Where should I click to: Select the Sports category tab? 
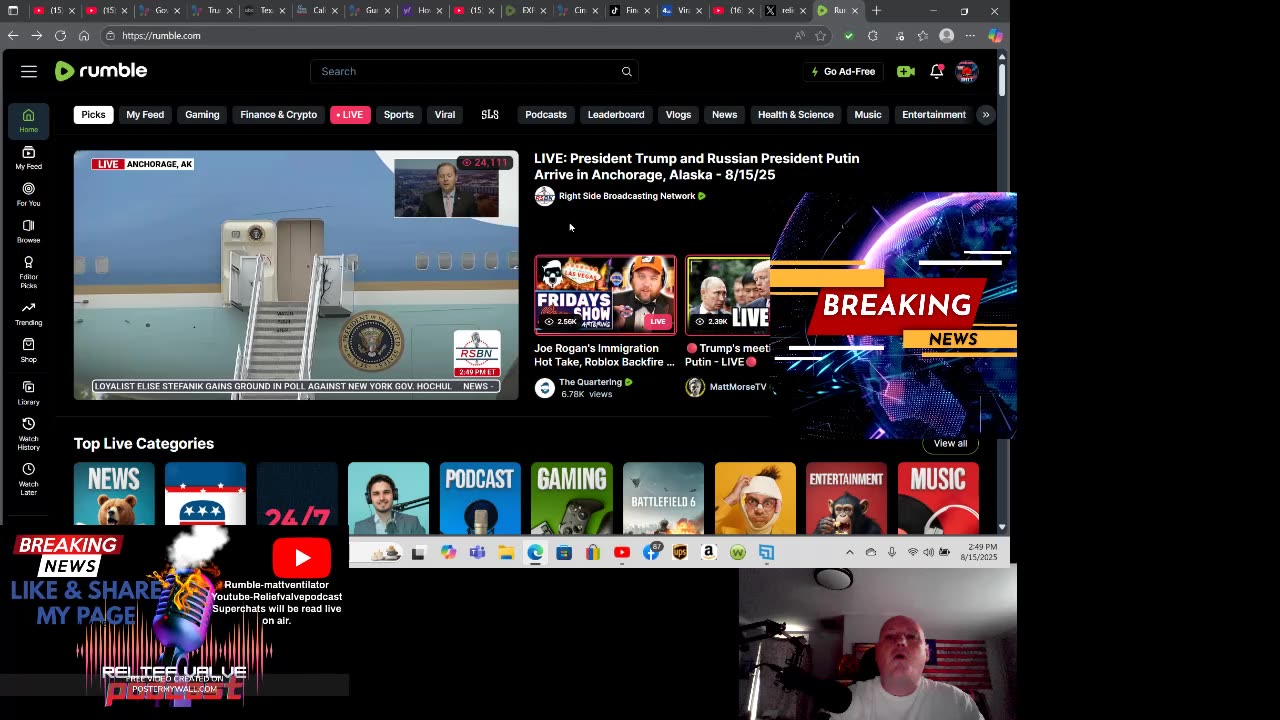click(x=398, y=114)
